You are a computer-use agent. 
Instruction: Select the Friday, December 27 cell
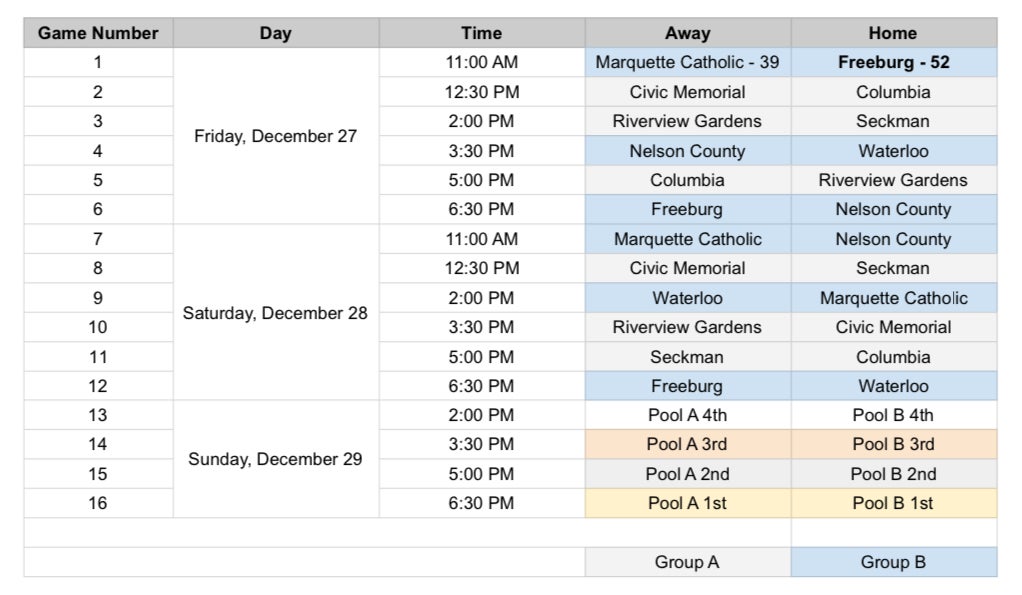tap(276, 136)
